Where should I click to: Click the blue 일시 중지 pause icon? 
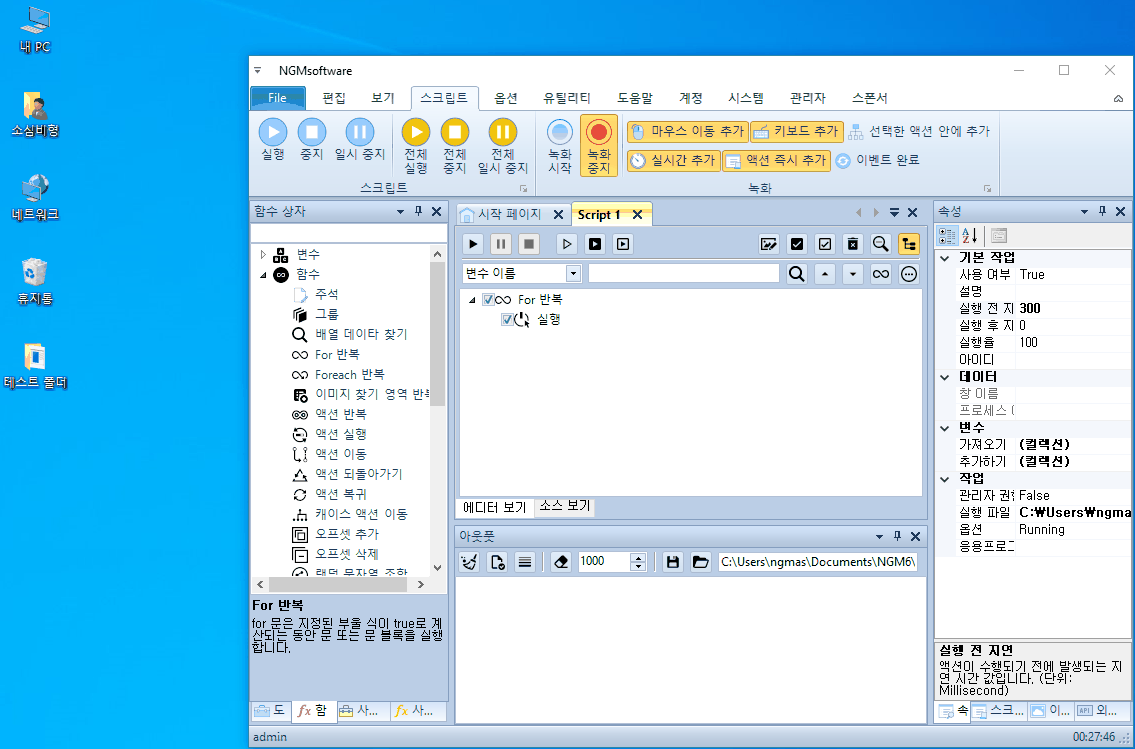(360, 132)
